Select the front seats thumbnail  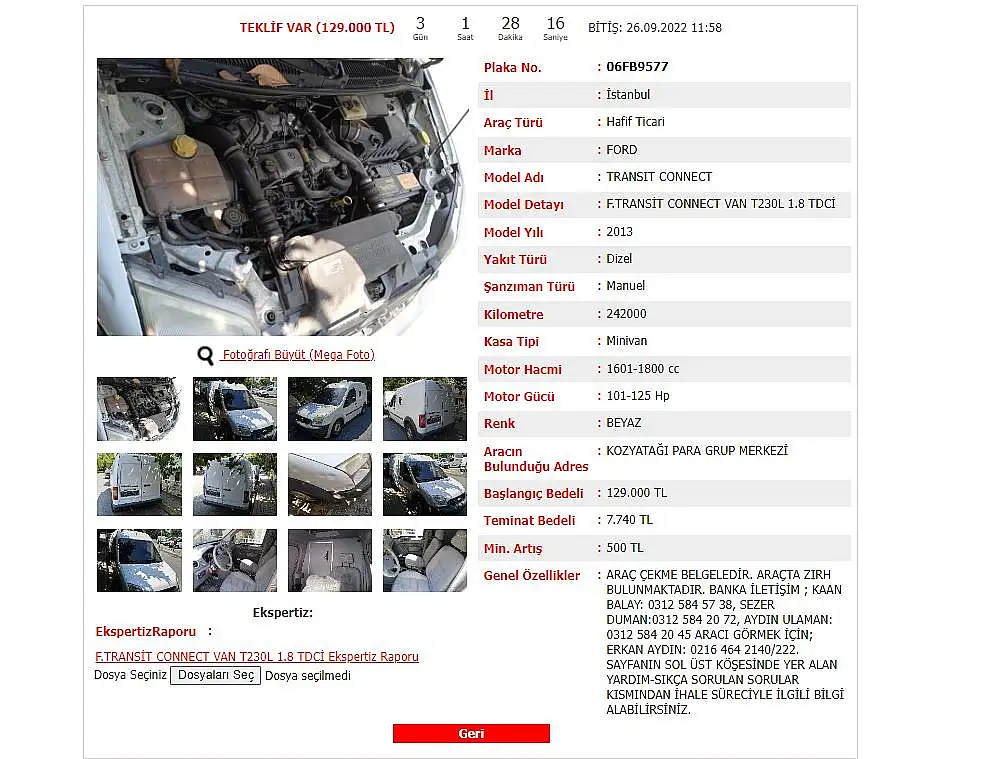[x=425, y=561]
